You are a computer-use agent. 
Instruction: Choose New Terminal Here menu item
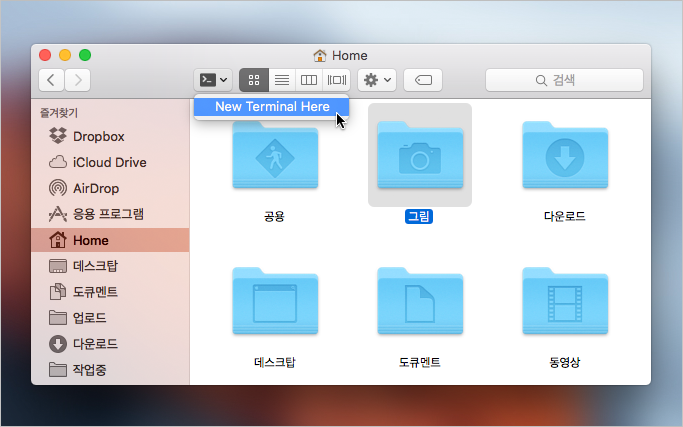pyautogui.click(x=271, y=107)
